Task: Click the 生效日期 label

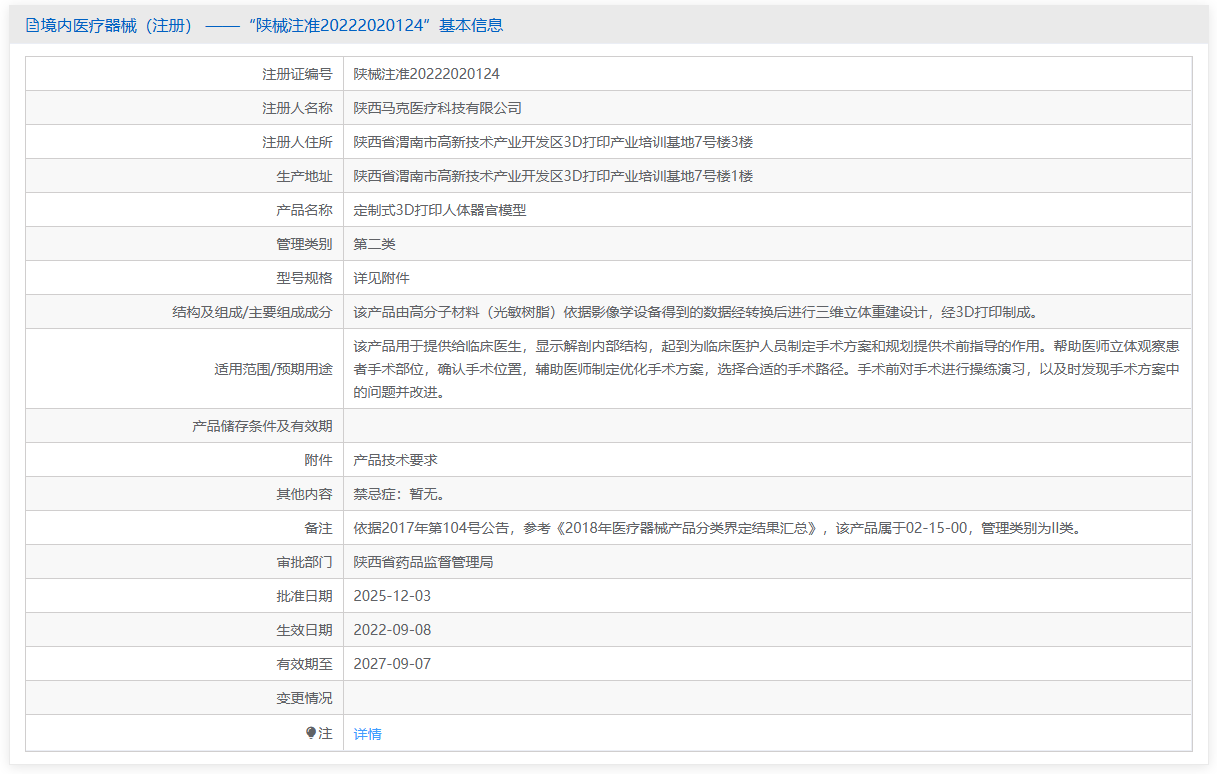Action: click(x=304, y=630)
